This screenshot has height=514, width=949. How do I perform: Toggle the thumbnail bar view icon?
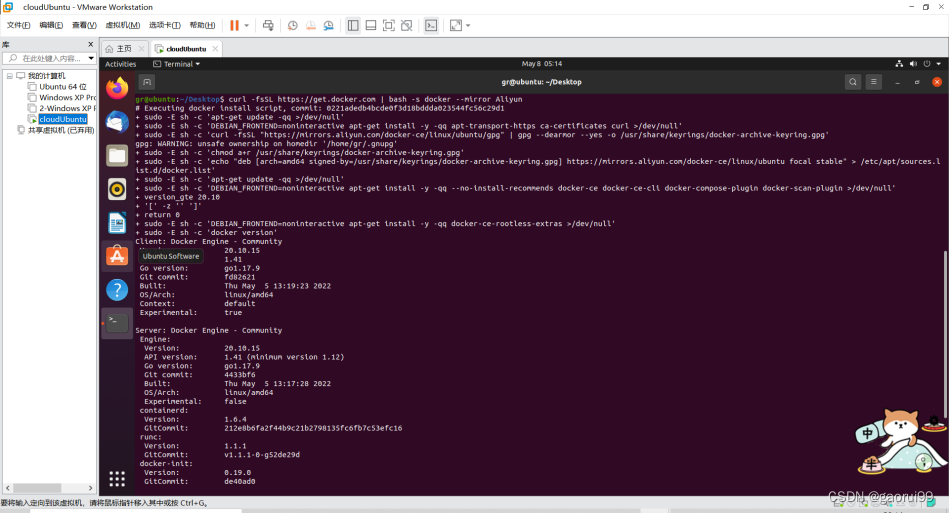(x=371, y=25)
